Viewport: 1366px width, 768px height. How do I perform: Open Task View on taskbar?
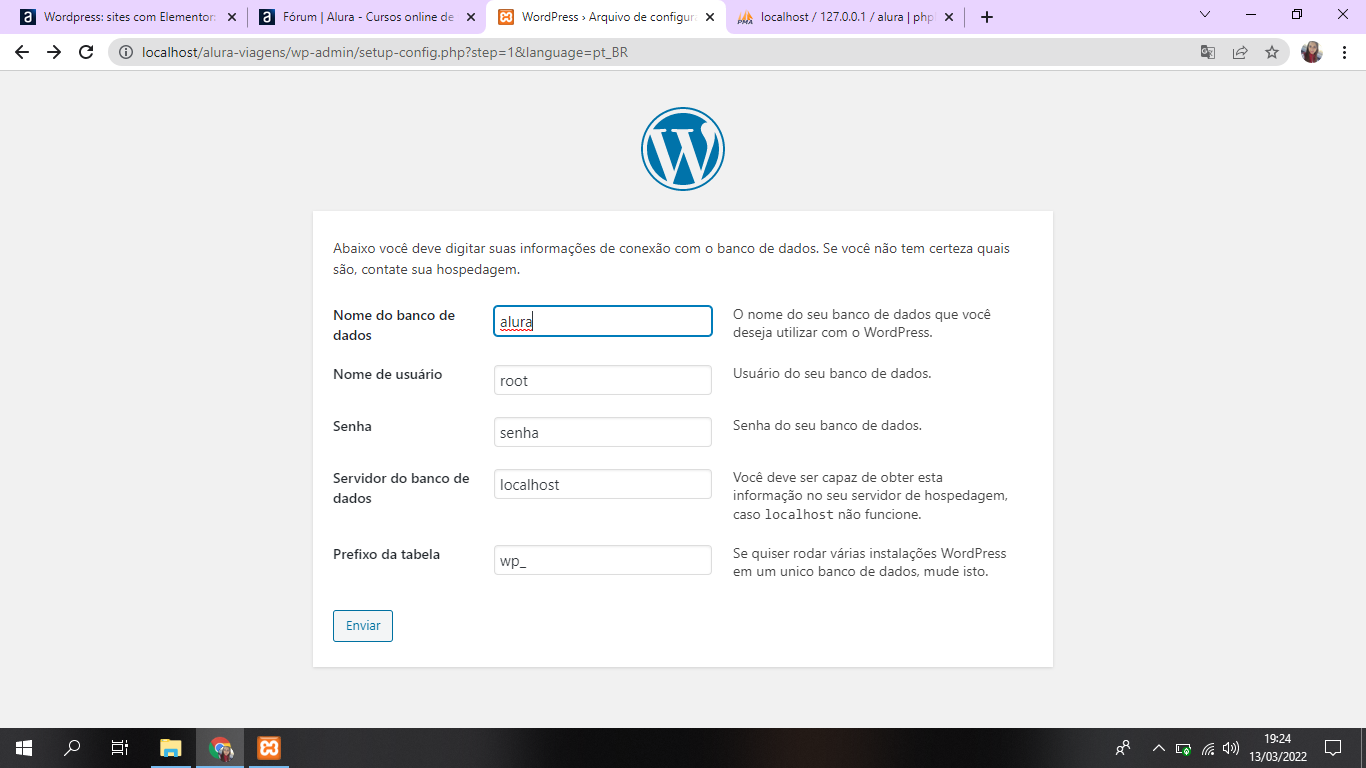(x=120, y=748)
